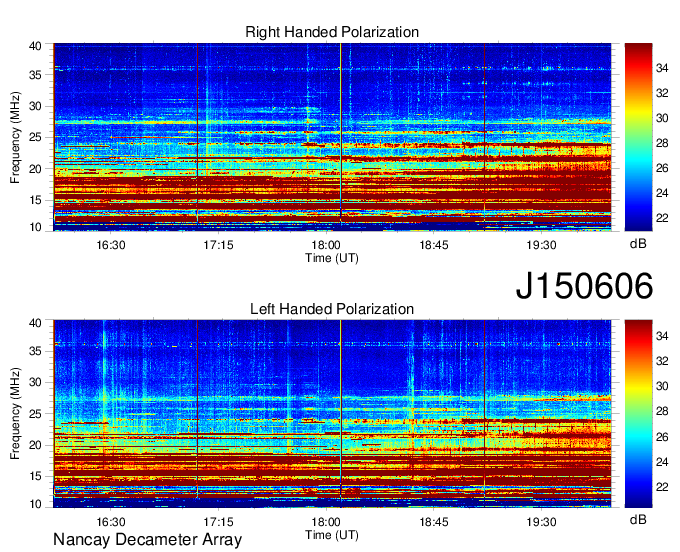Click the 35 MHz tick label on the lower plot
The width and height of the screenshot is (680, 552).
tap(35, 351)
